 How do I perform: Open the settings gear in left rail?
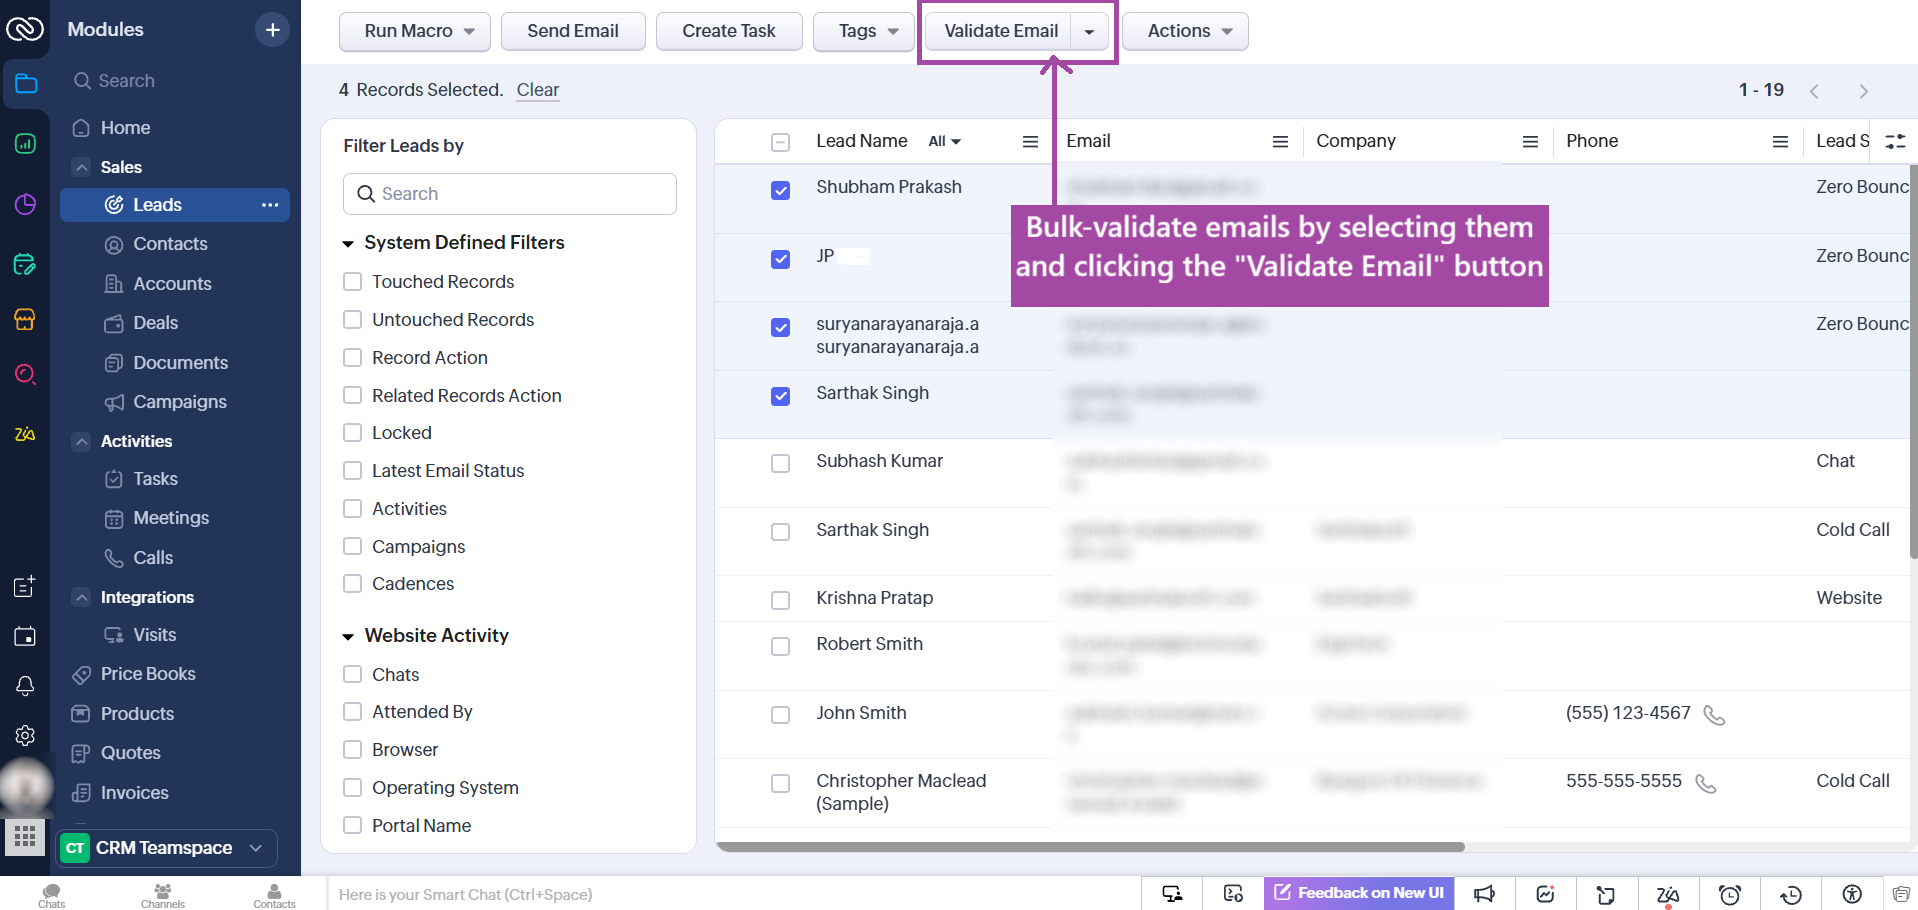[x=25, y=736]
